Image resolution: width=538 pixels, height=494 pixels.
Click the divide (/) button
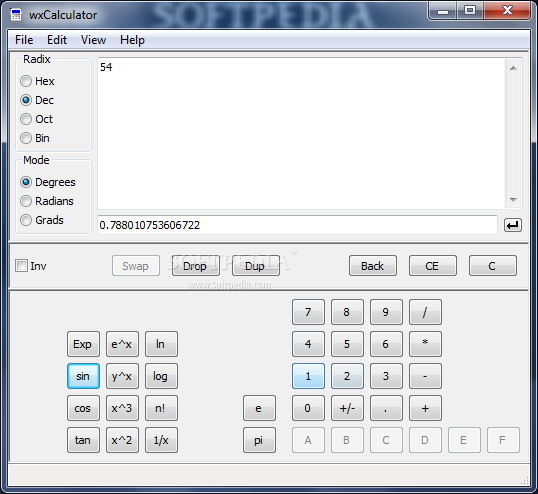point(425,312)
